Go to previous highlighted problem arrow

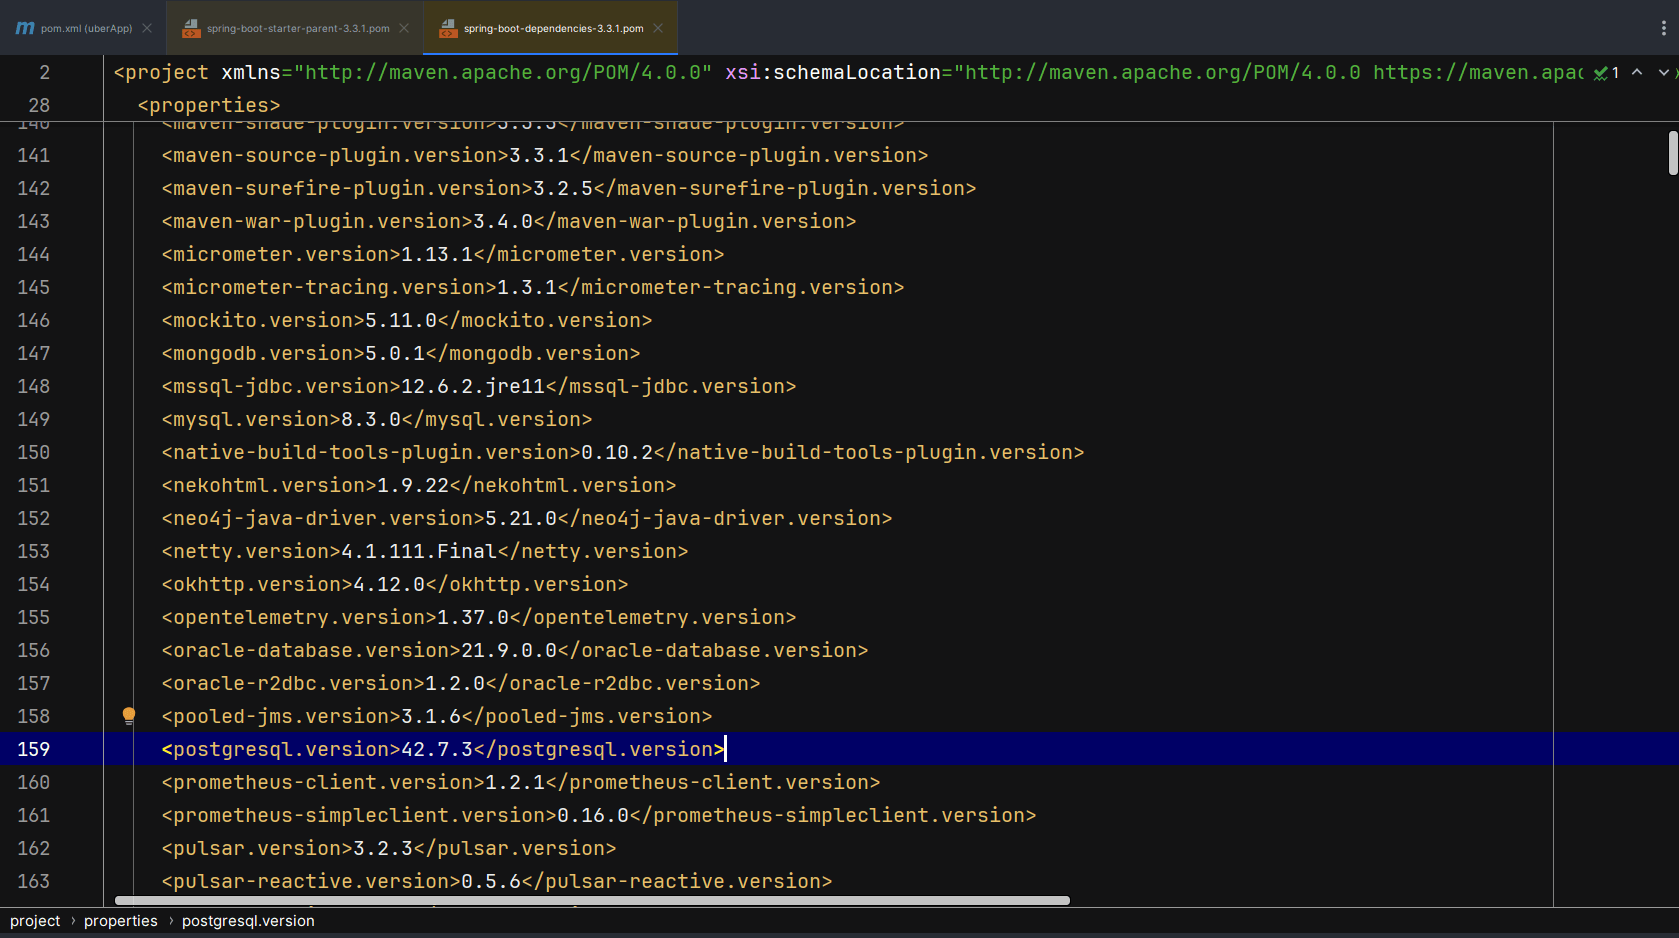(x=1637, y=72)
